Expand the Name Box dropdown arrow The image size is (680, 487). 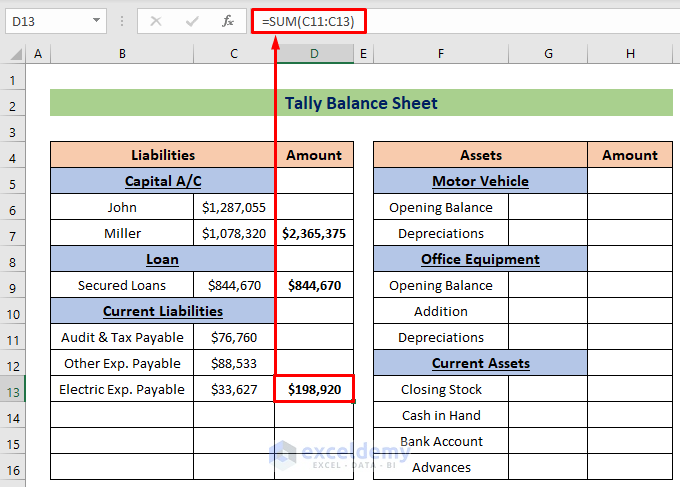96,20
